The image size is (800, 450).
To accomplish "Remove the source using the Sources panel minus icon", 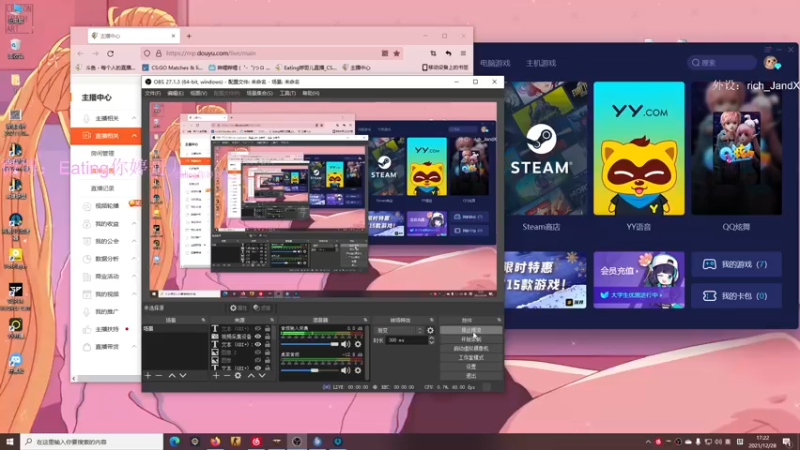I will coord(227,376).
